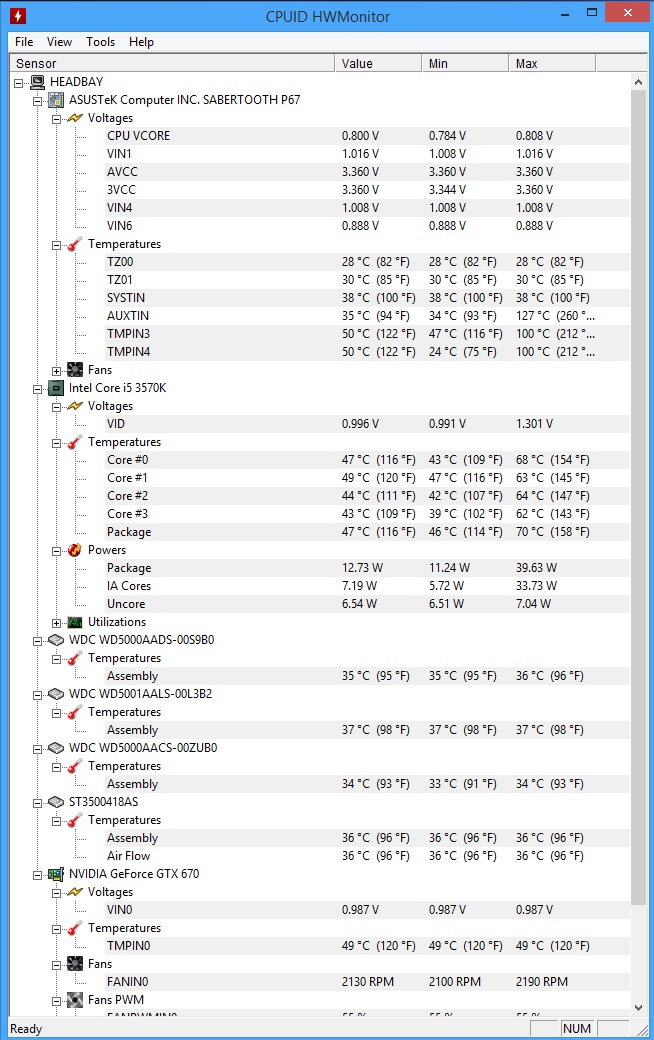The width and height of the screenshot is (654, 1040).
Task: Click the vertical scrollbar thumb
Action: (x=638, y=497)
